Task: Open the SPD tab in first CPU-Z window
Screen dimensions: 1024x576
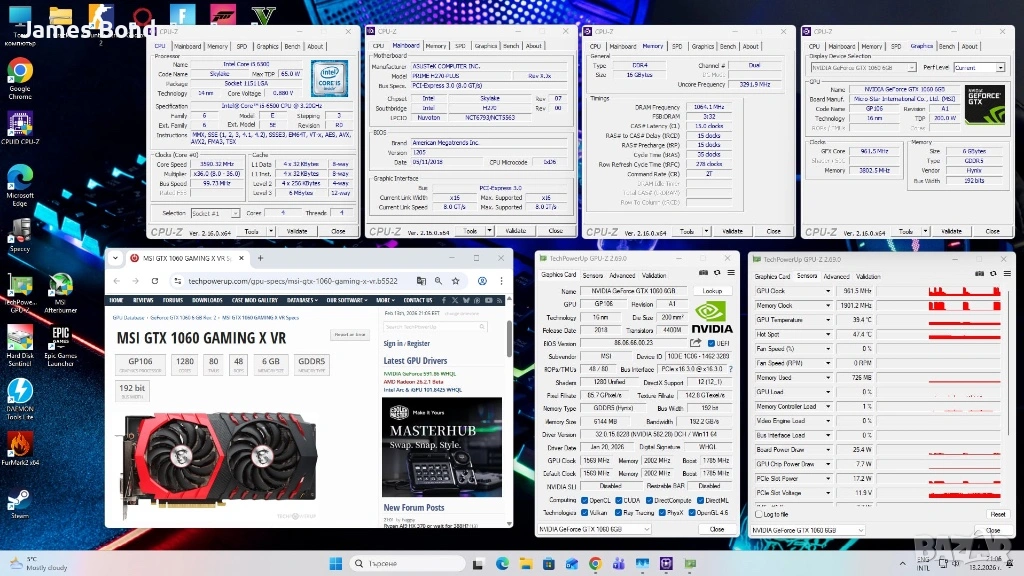Action: (241, 46)
